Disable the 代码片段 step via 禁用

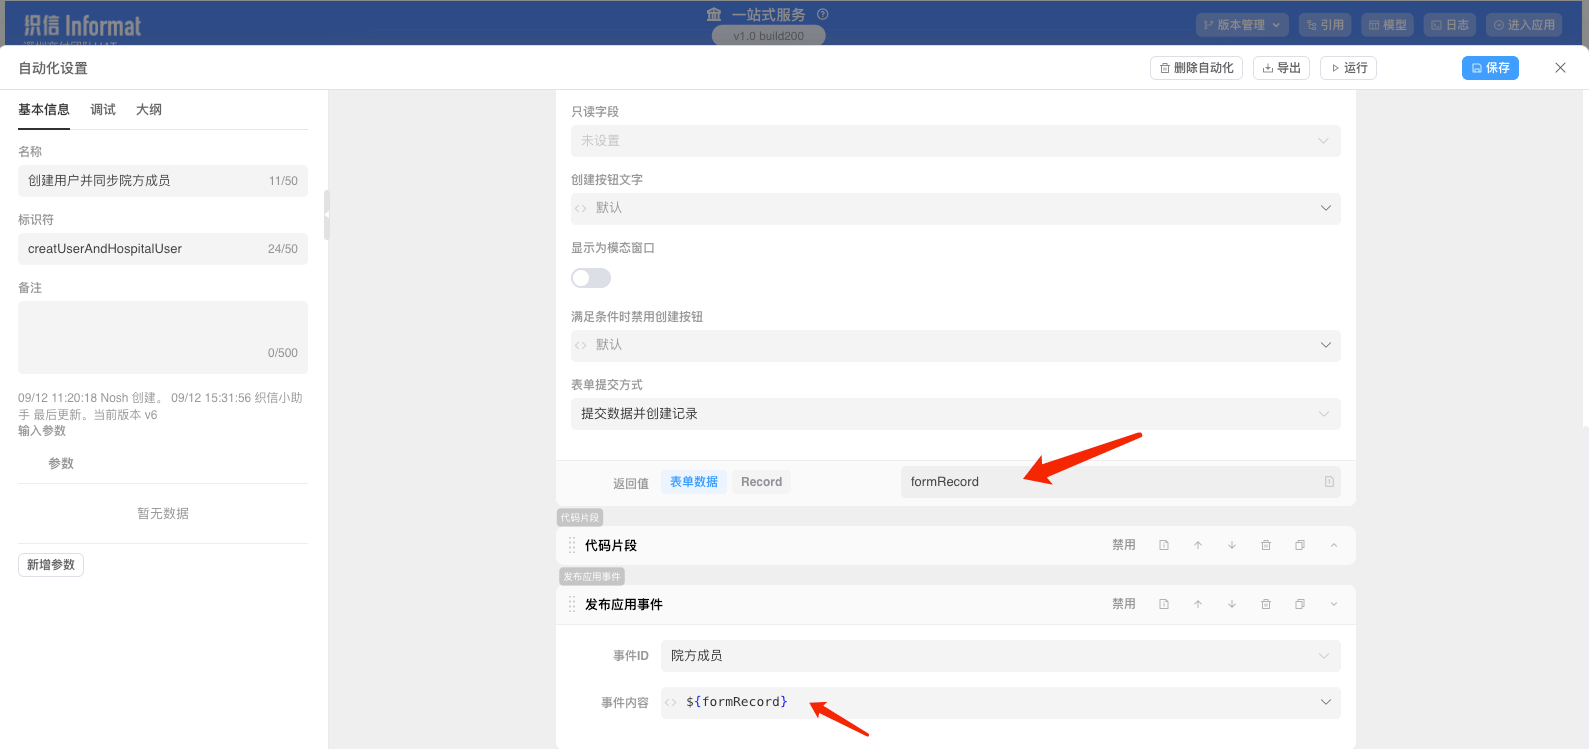coord(1124,545)
